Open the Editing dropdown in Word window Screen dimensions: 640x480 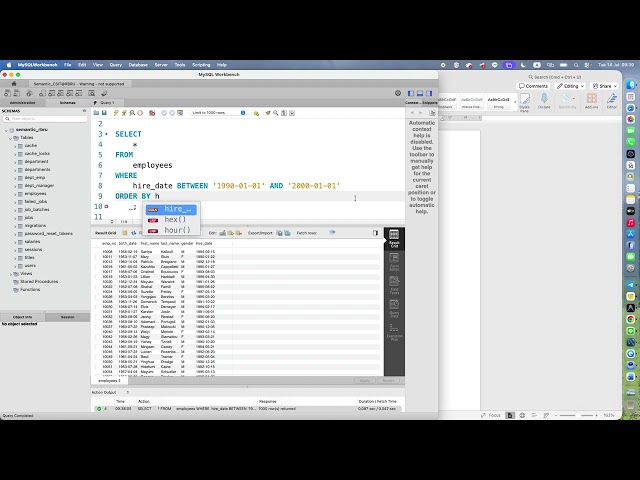571,86
